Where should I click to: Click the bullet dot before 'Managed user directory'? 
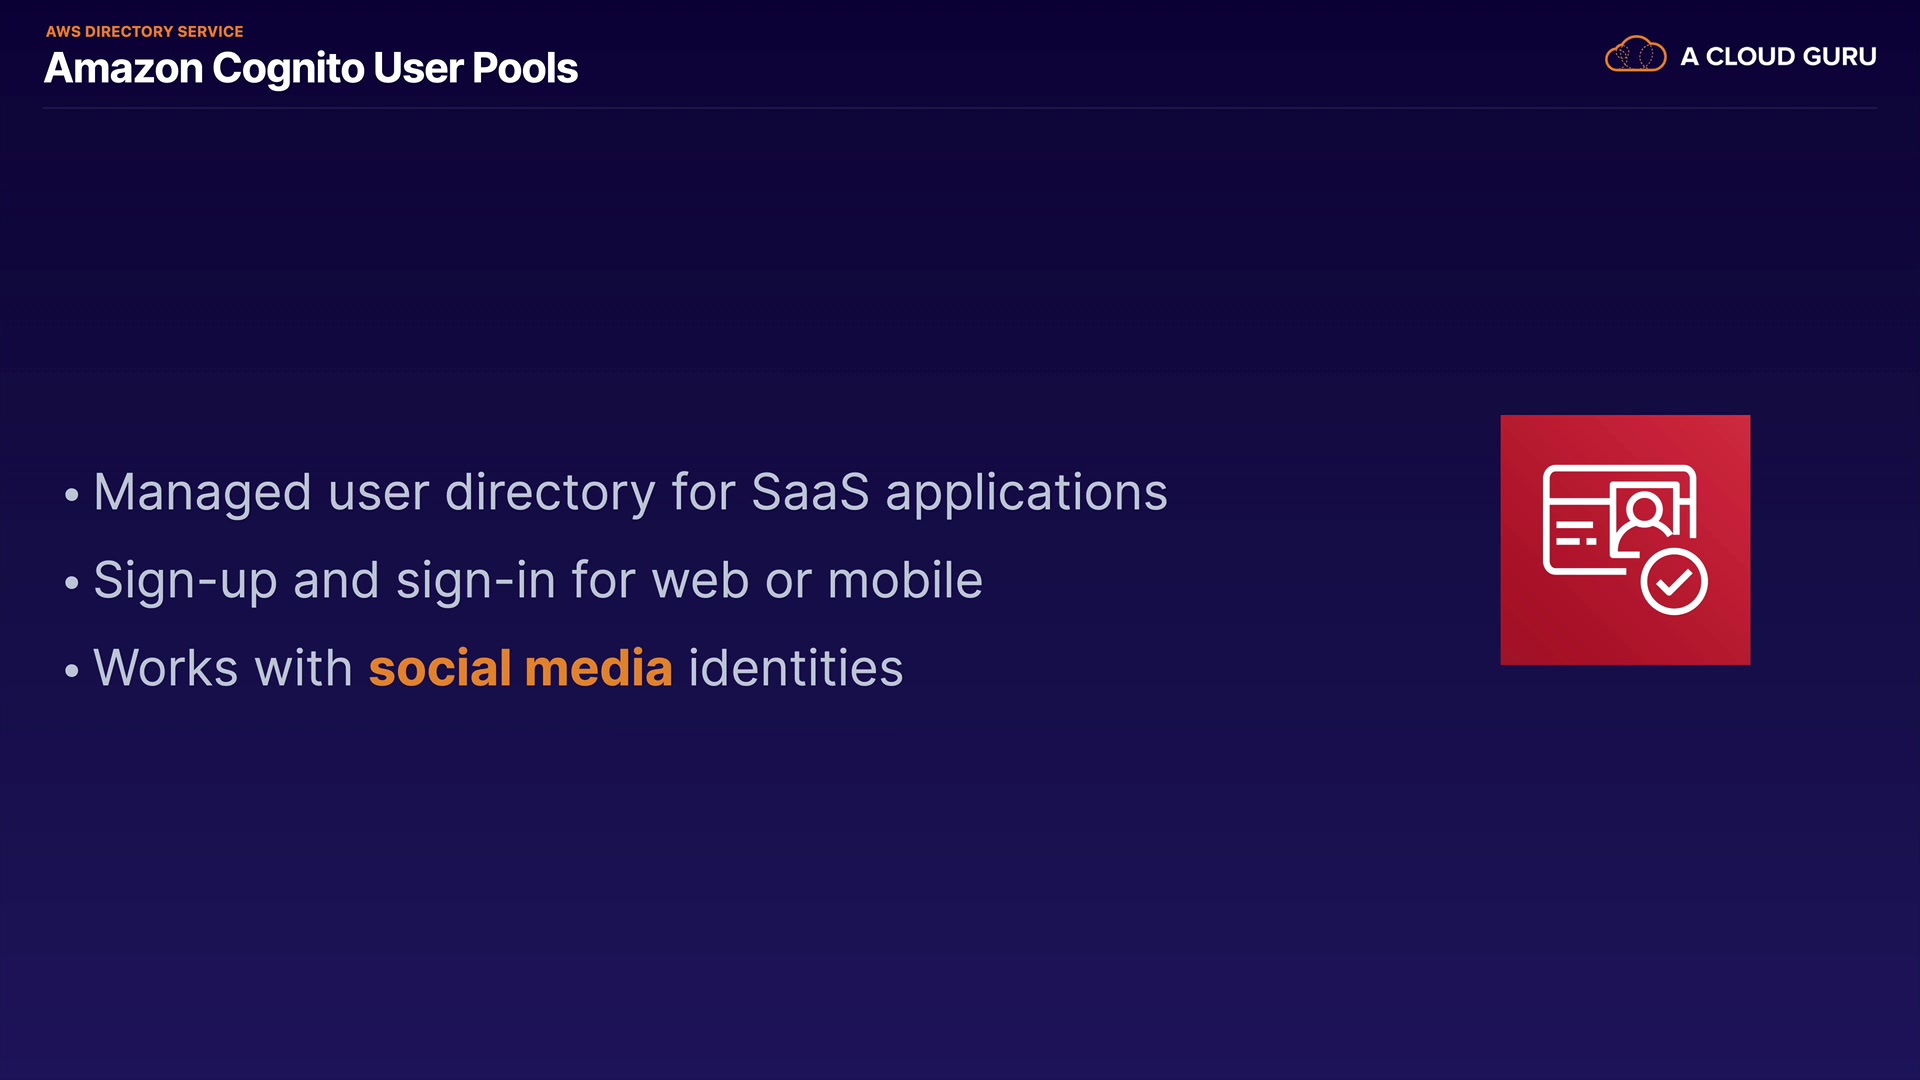[71, 495]
